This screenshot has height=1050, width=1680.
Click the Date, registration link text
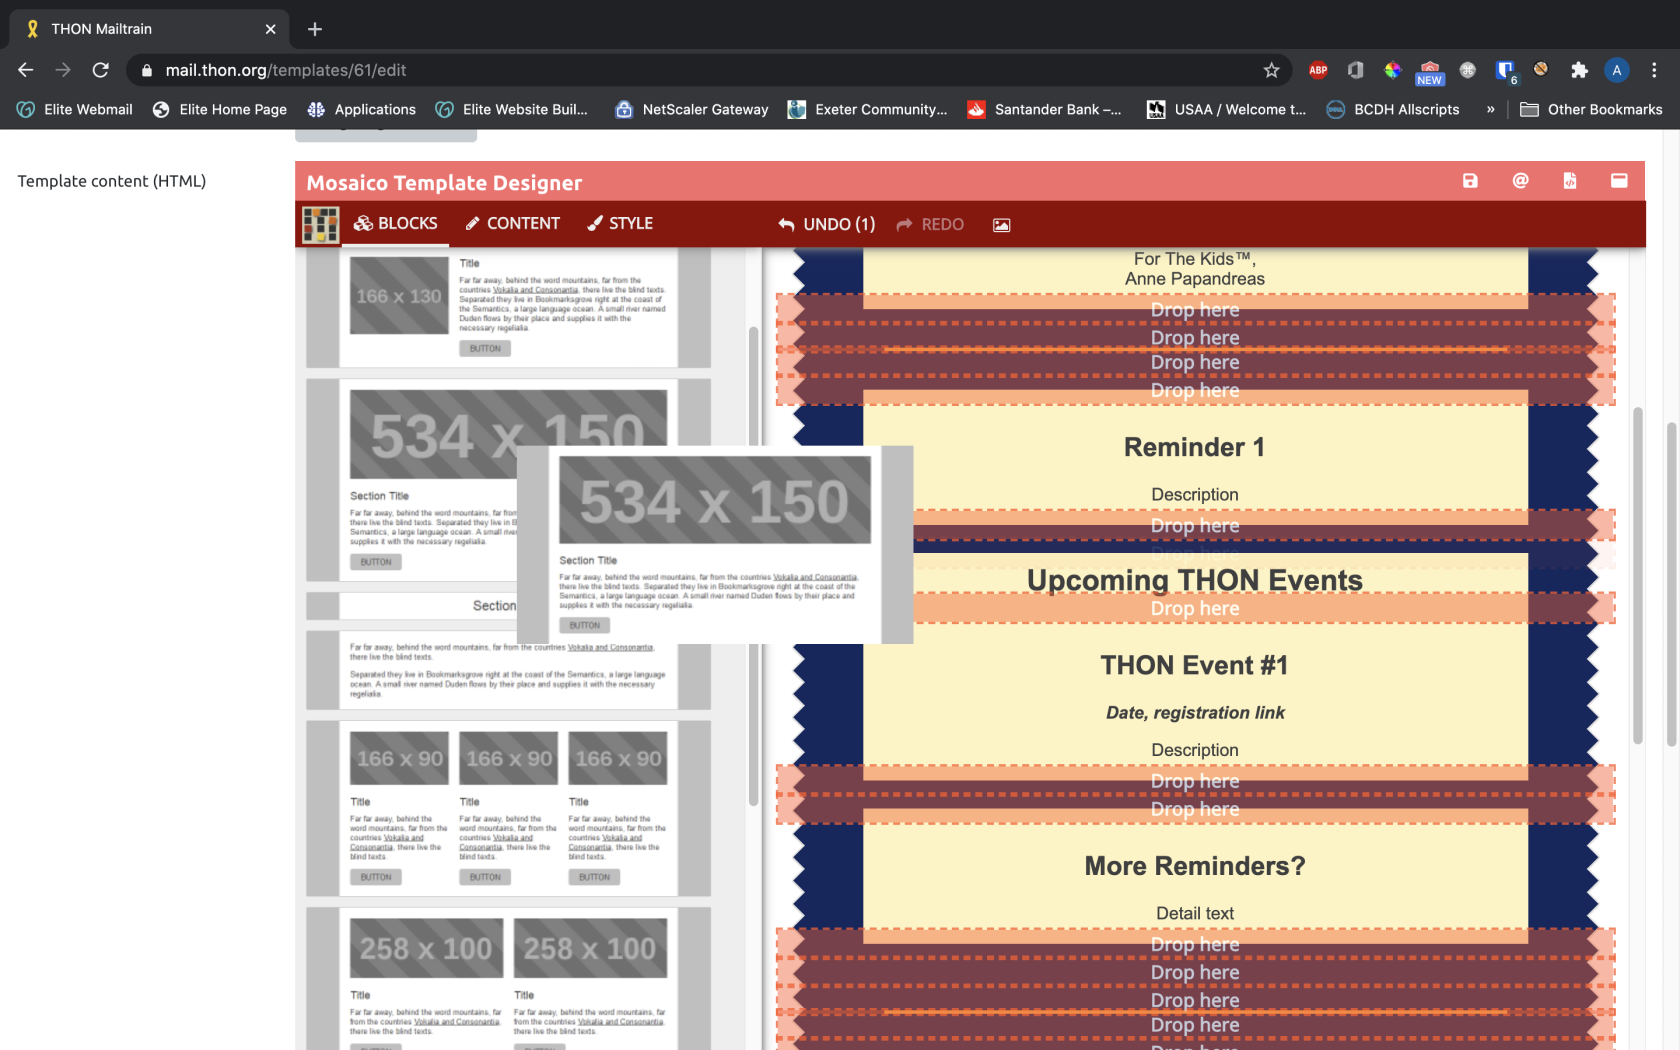1194,712
